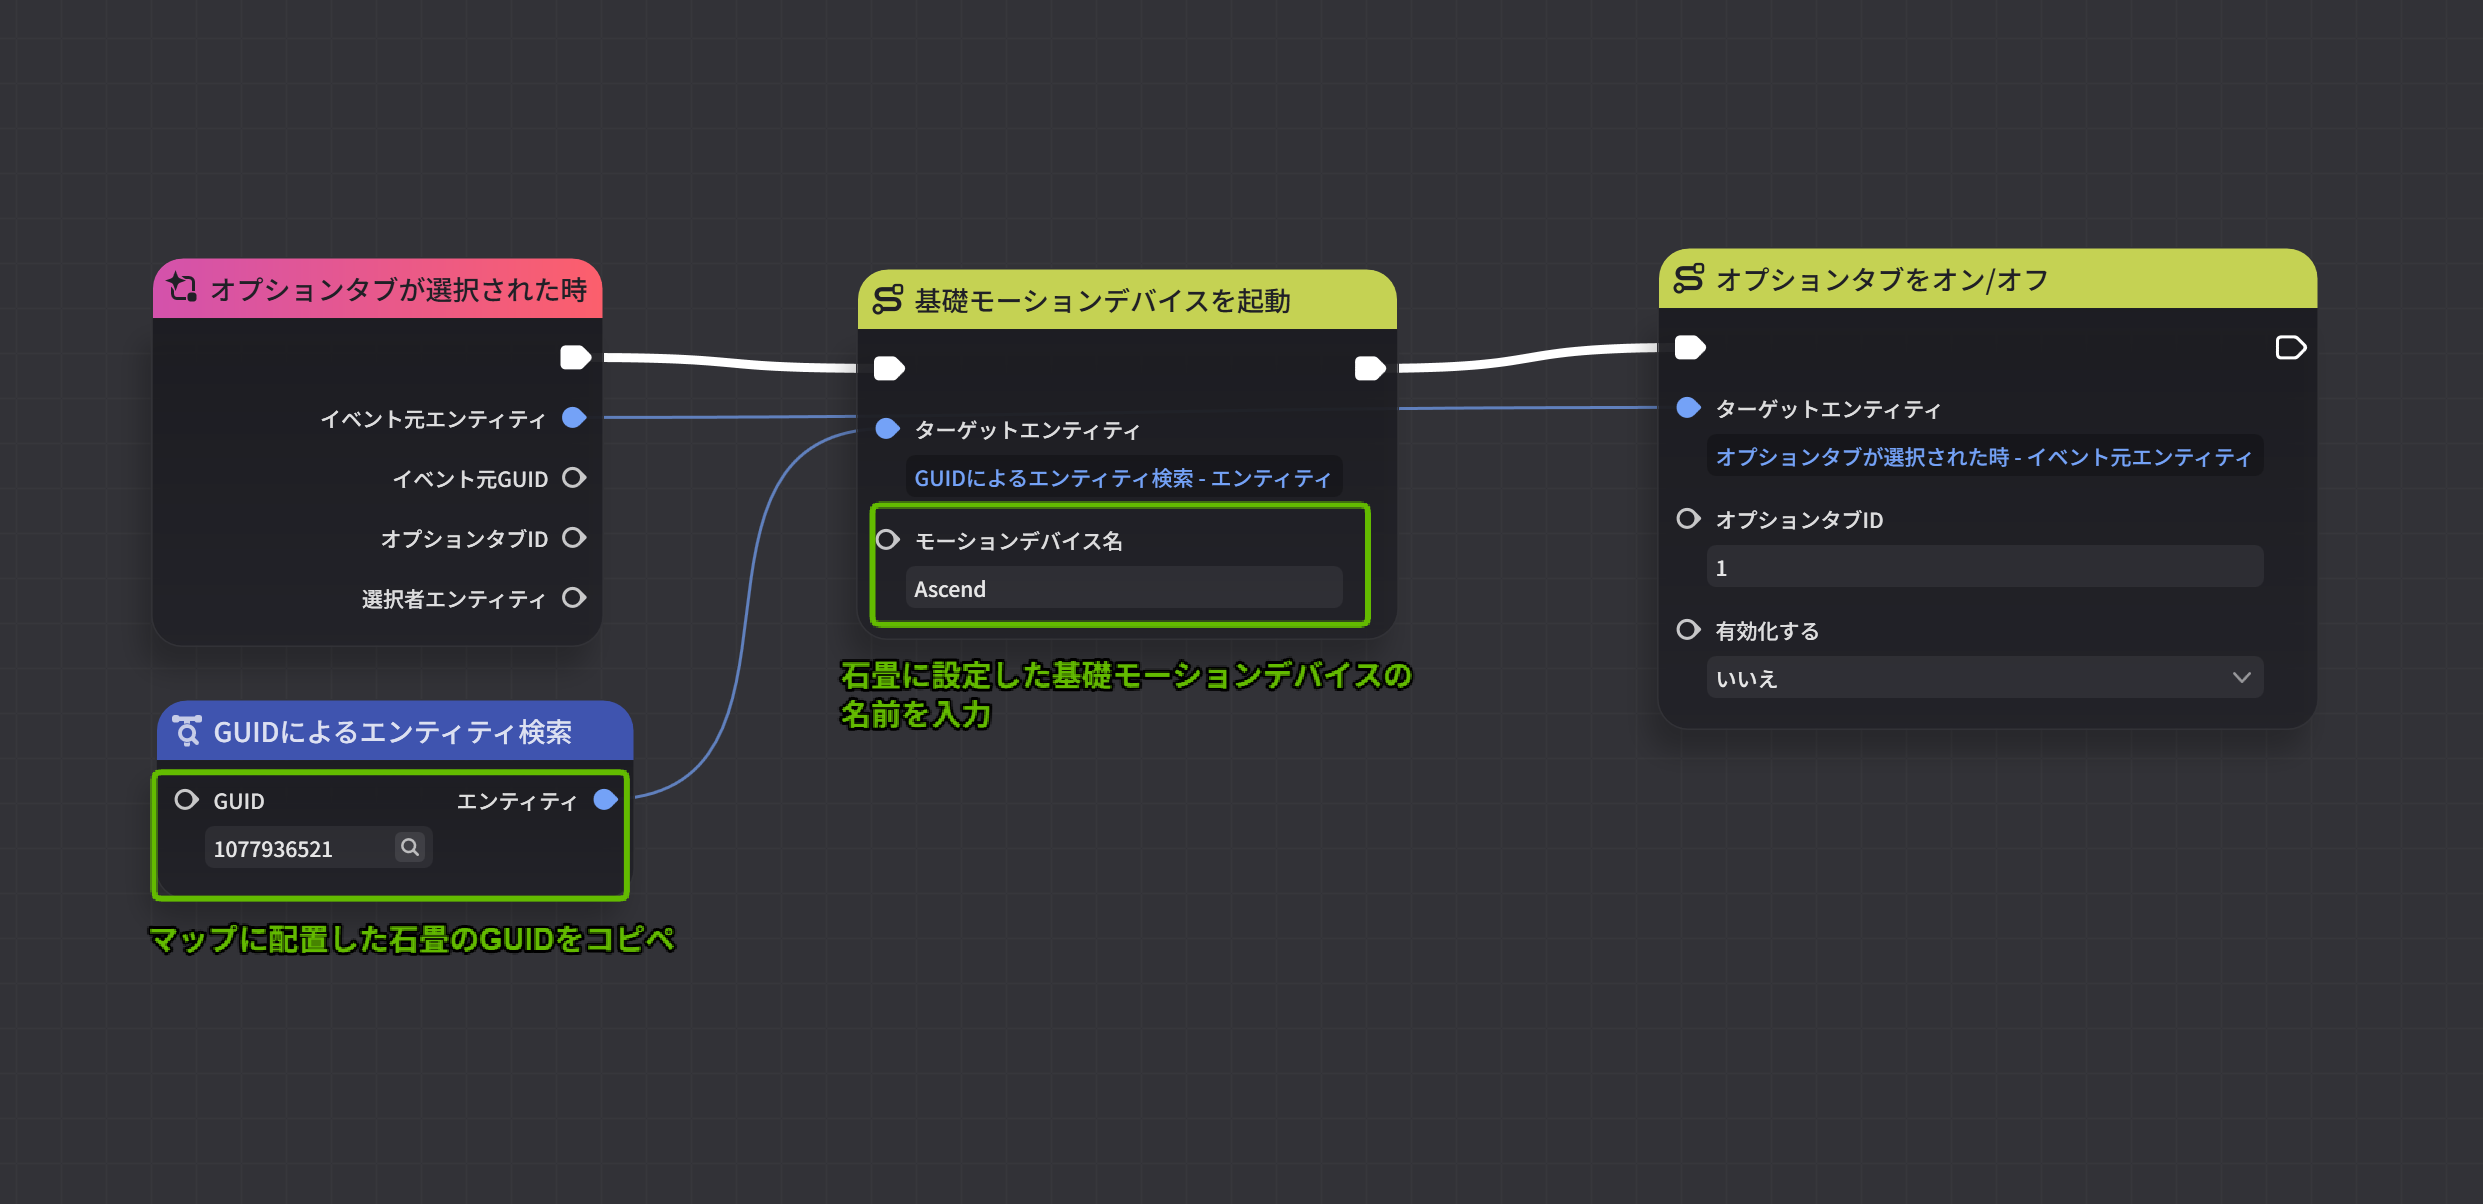Click the magnifier button beside the GUID value
Viewport: 2483px width, 1204px height.
[x=410, y=847]
